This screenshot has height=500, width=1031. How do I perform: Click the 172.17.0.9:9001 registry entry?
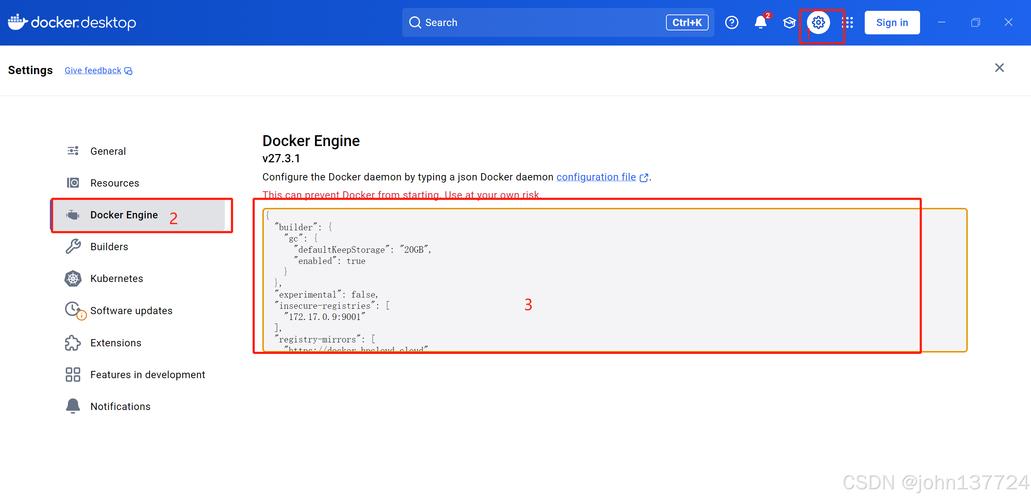325,317
